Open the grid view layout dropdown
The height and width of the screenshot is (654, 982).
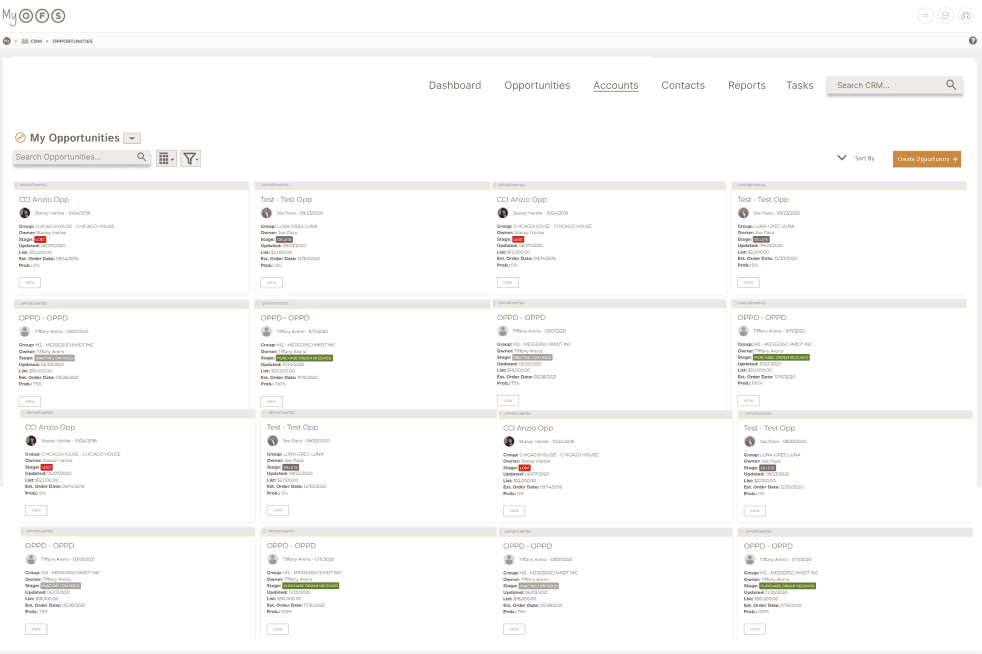pos(166,158)
